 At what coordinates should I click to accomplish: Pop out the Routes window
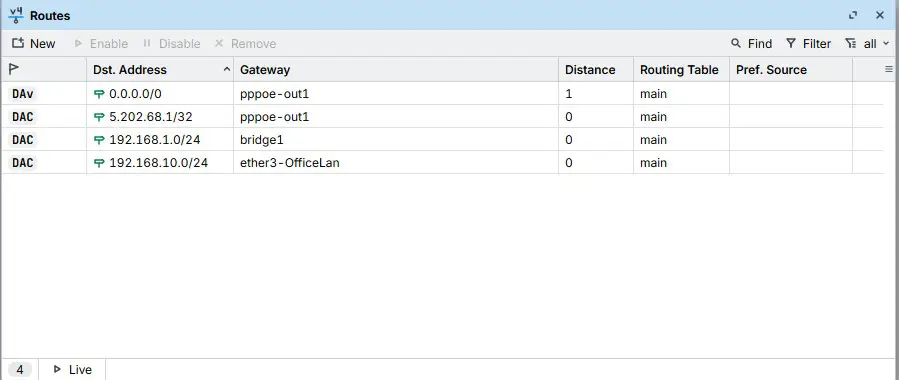[853, 15]
